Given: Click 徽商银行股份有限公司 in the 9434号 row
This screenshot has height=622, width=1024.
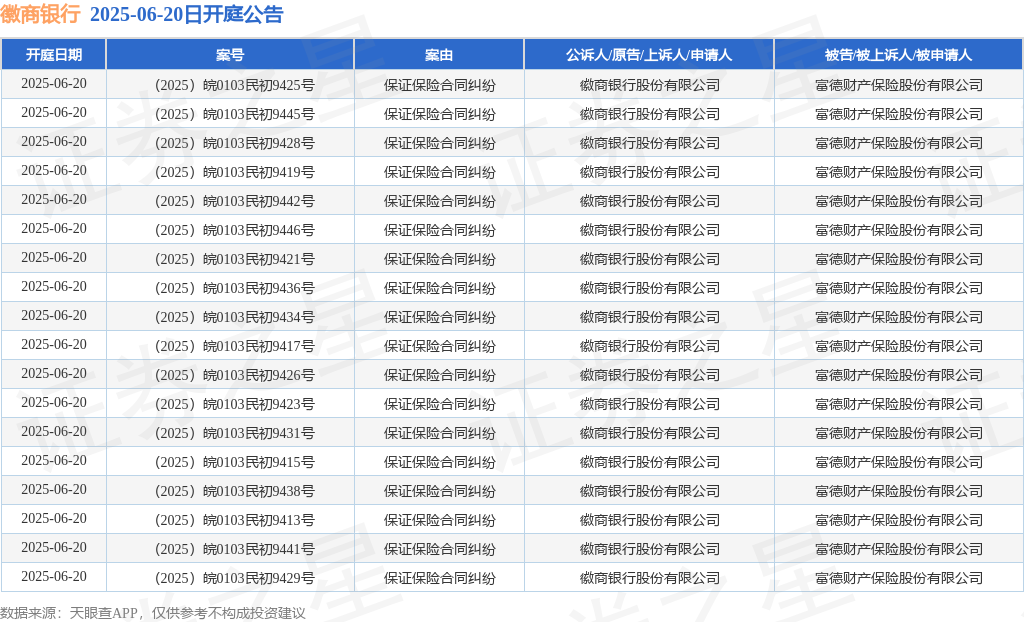Looking at the screenshot, I should coord(650,318).
